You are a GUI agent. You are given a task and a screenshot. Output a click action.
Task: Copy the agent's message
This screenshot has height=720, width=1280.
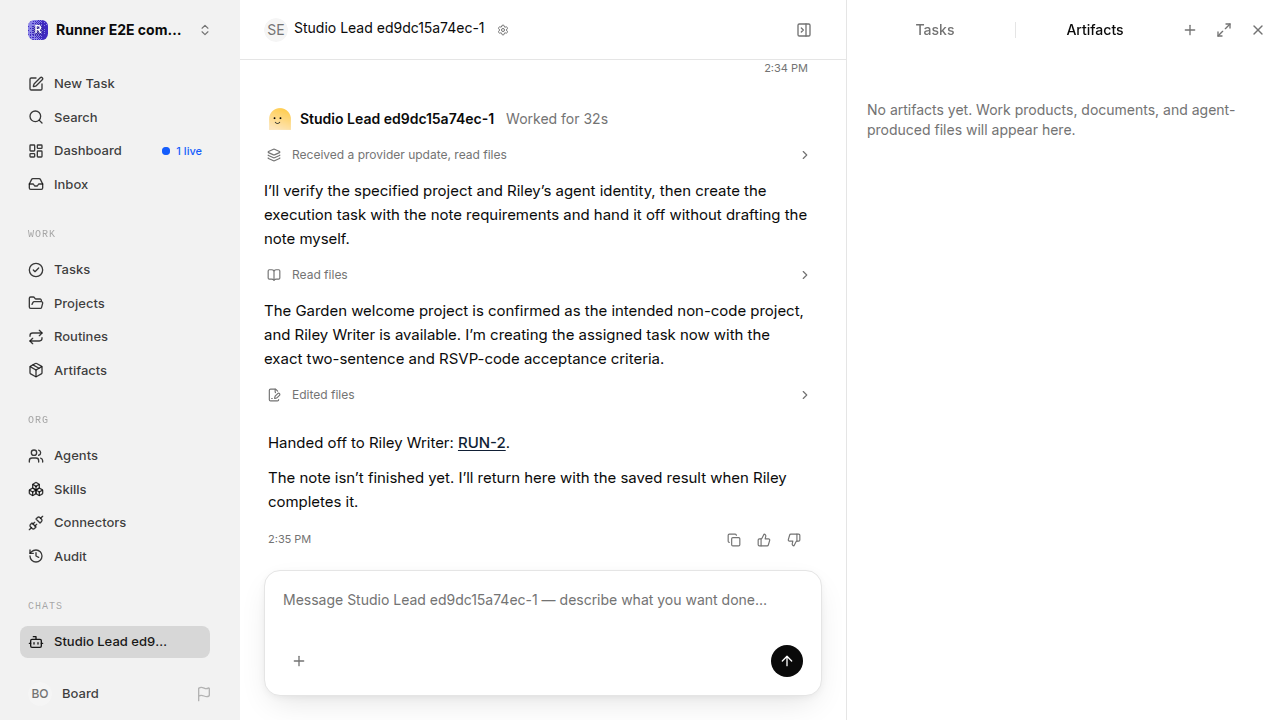tap(734, 540)
